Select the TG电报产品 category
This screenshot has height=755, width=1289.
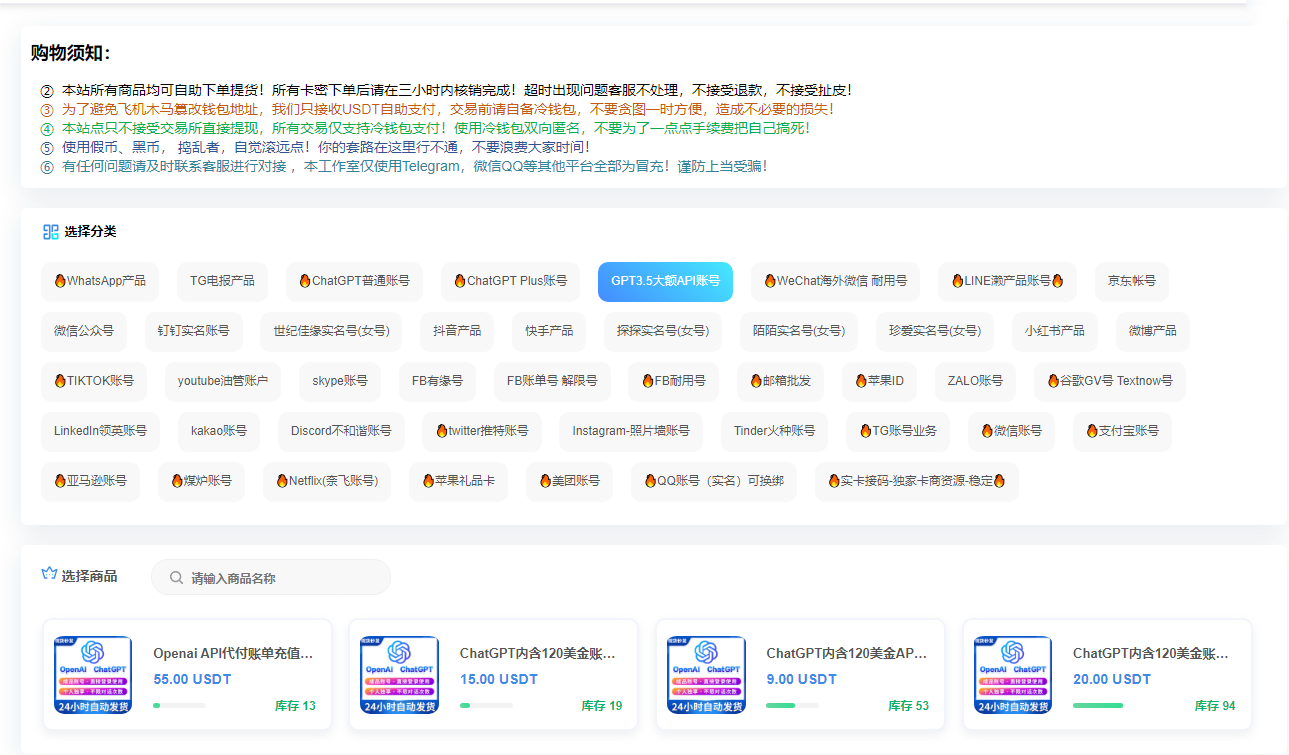[222, 282]
